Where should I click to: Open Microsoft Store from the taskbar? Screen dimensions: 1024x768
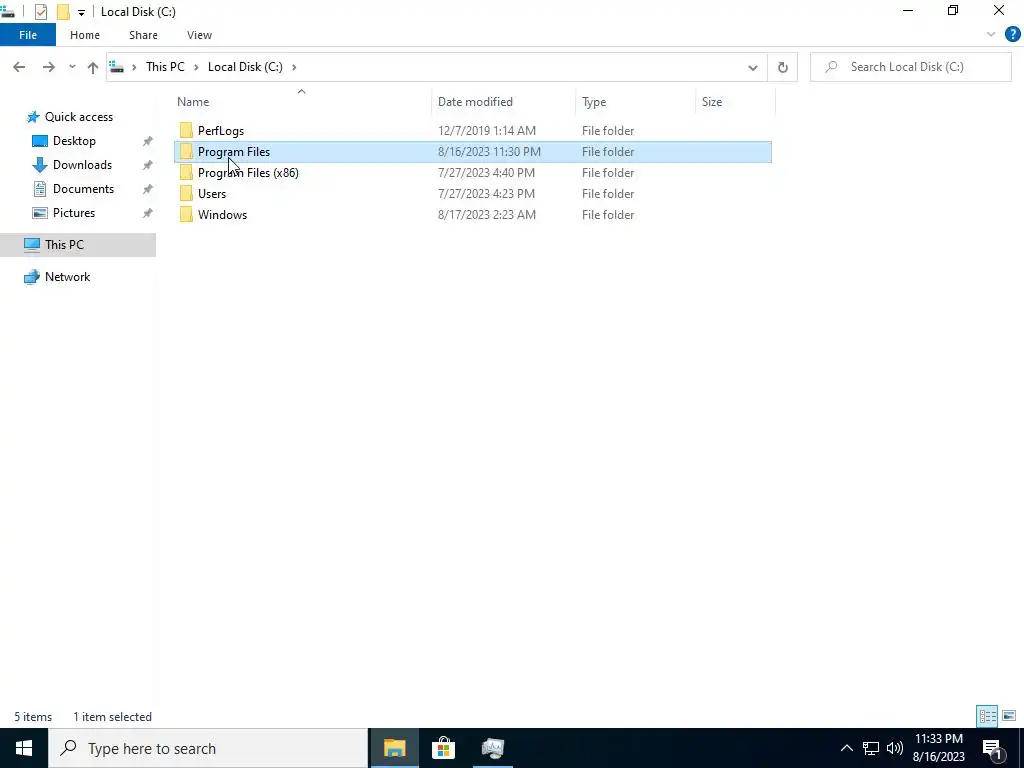(443, 748)
